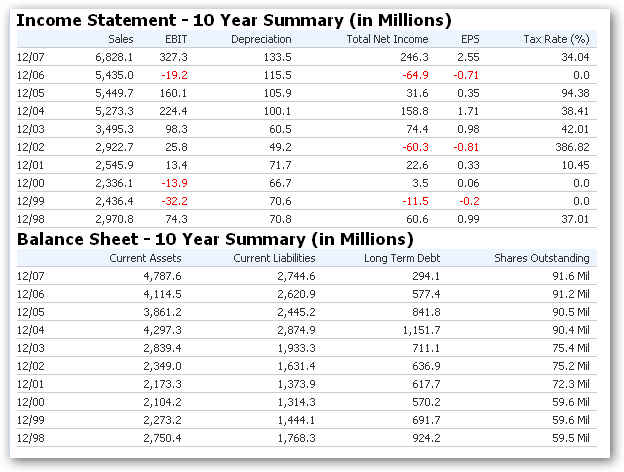The height and width of the screenshot is (472, 624).
Task: Select the 91.6 Mil shares outstanding cell
Action: point(569,275)
